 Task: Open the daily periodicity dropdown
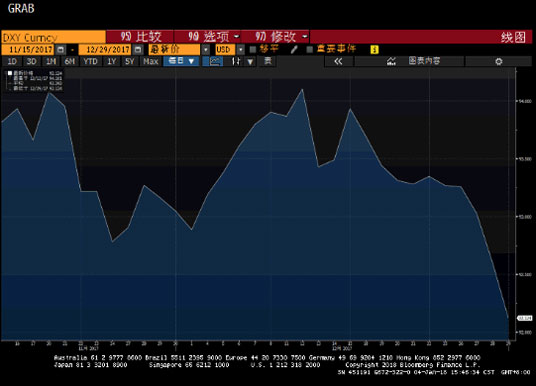pyautogui.click(x=182, y=62)
